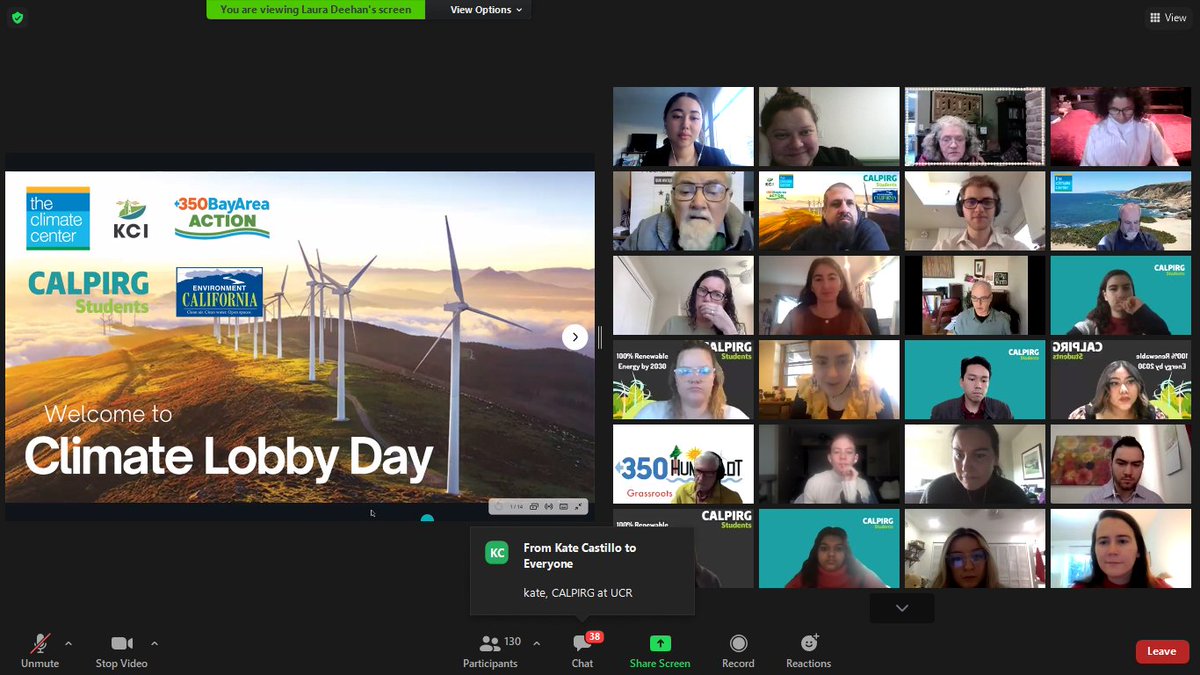Advance to the next slide
Viewport: 1200px width, 675px height.
click(575, 337)
